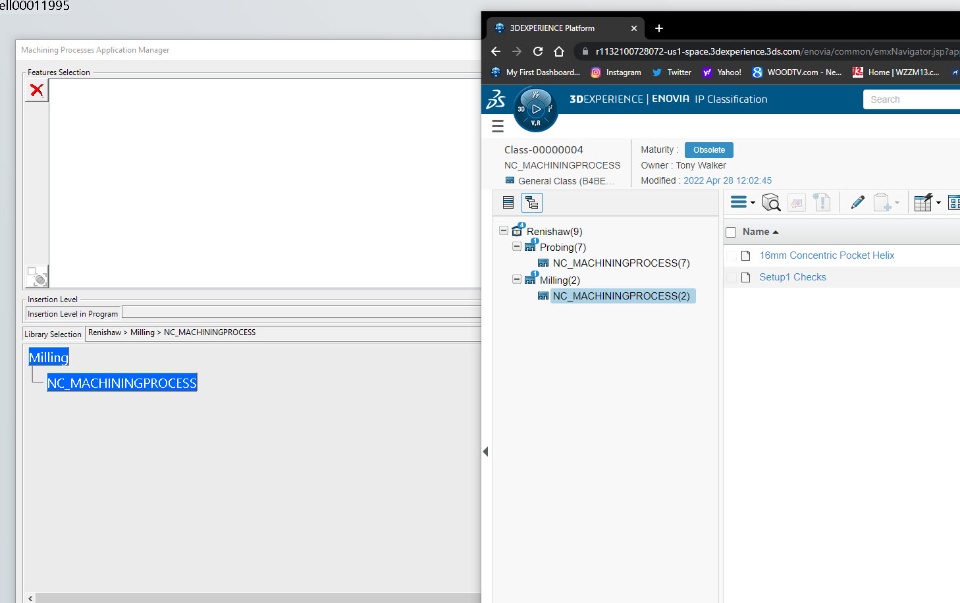Click the Renishaw library icon in tree
This screenshot has height=603, width=960.
click(x=518, y=230)
